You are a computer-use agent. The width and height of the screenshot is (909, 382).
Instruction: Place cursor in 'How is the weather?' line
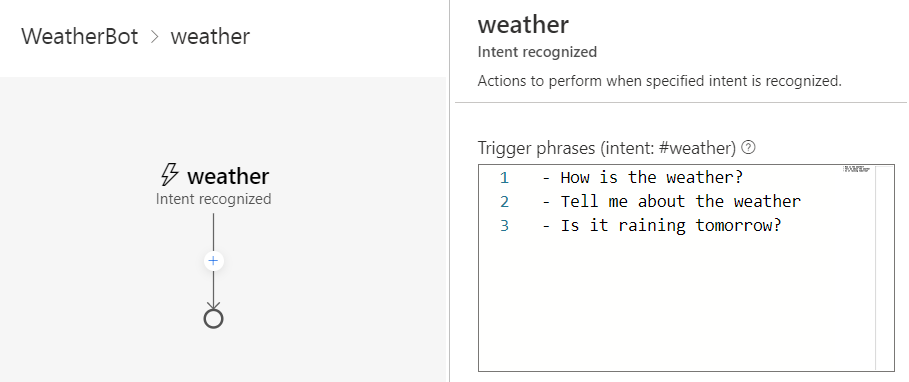[642, 177]
